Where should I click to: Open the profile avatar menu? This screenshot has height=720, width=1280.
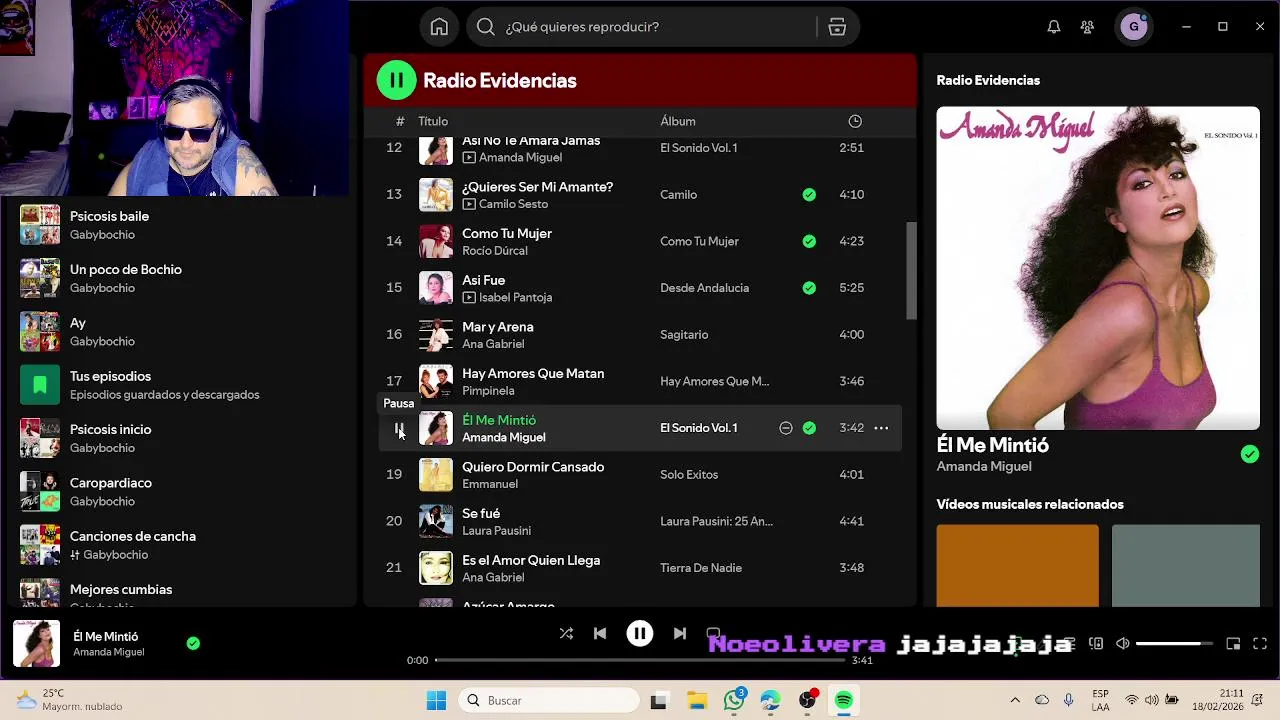pos(1133,27)
